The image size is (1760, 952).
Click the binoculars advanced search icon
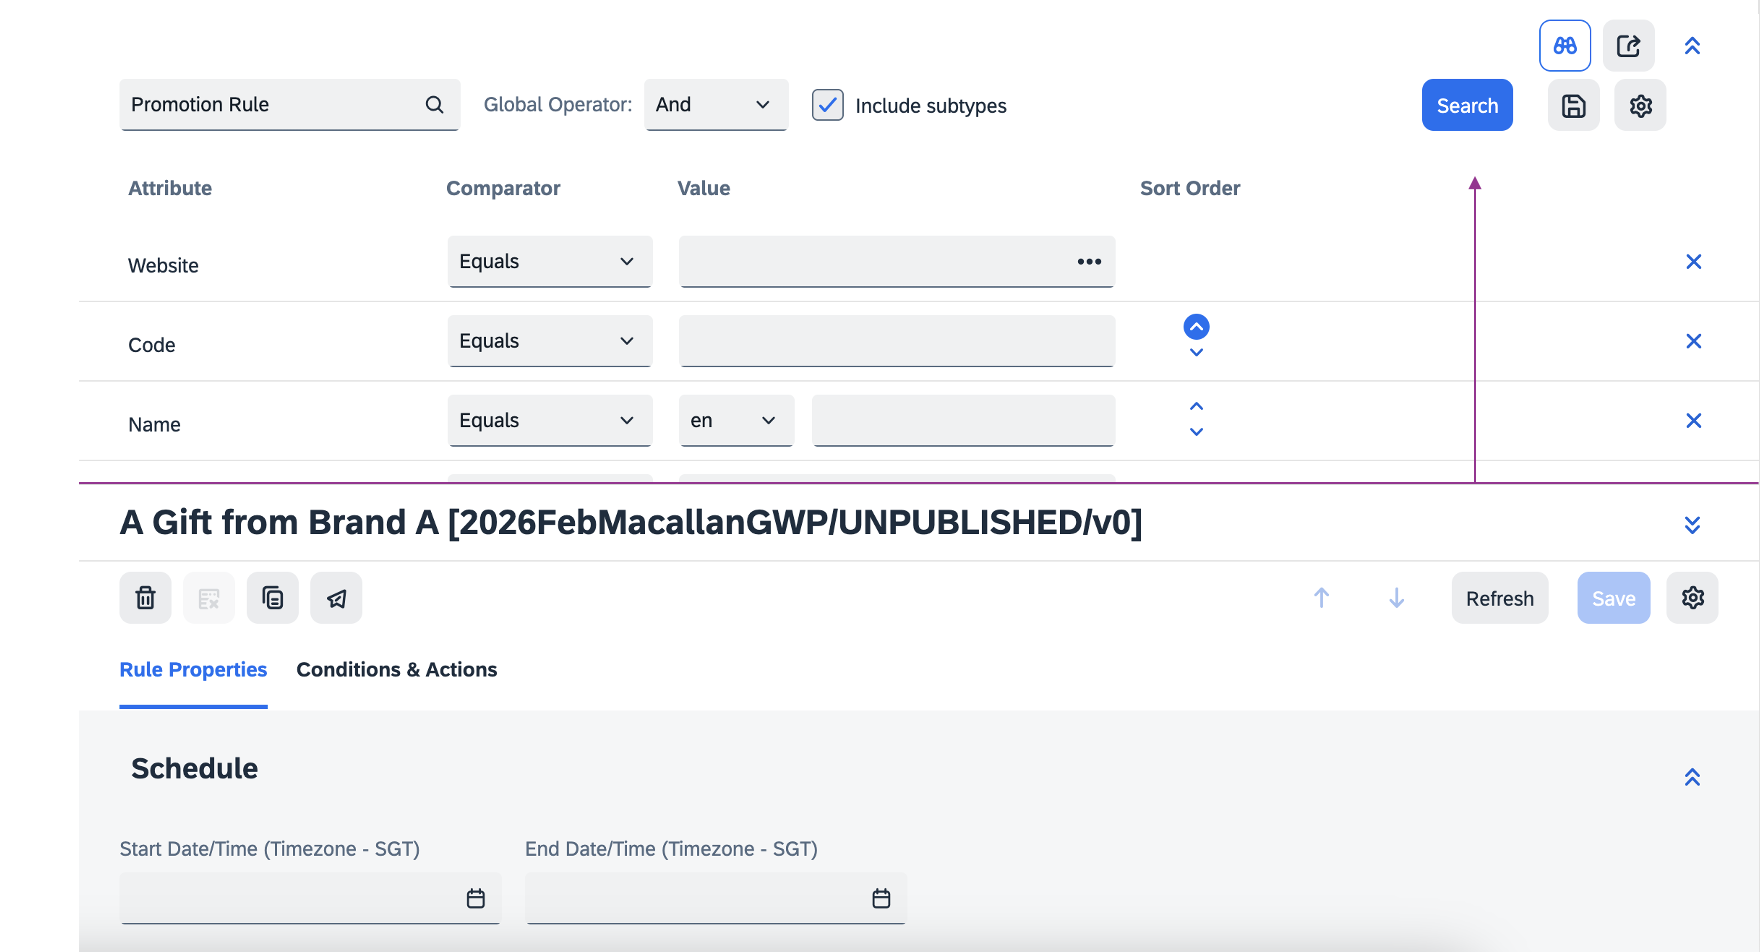tap(1564, 46)
